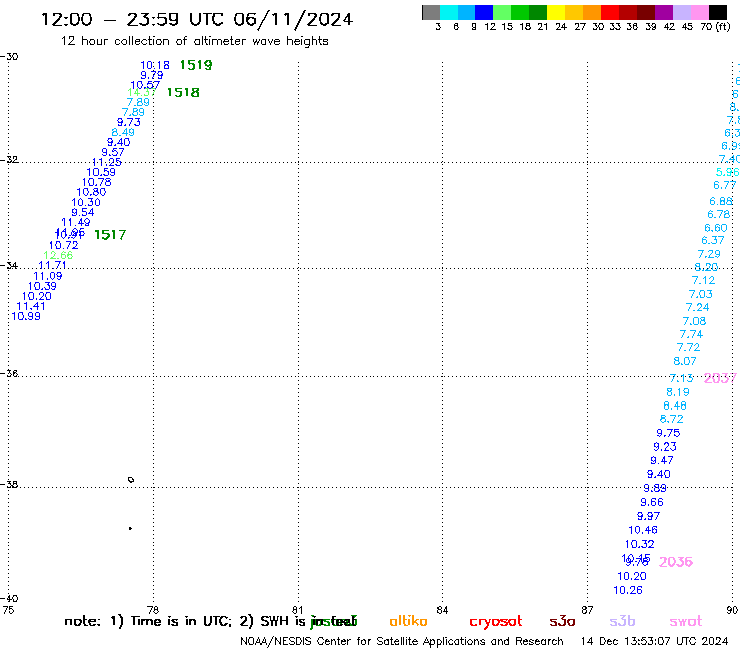Click the wave height value 9.75
This screenshot has height=650, width=740.
click(x=668, y=433)
